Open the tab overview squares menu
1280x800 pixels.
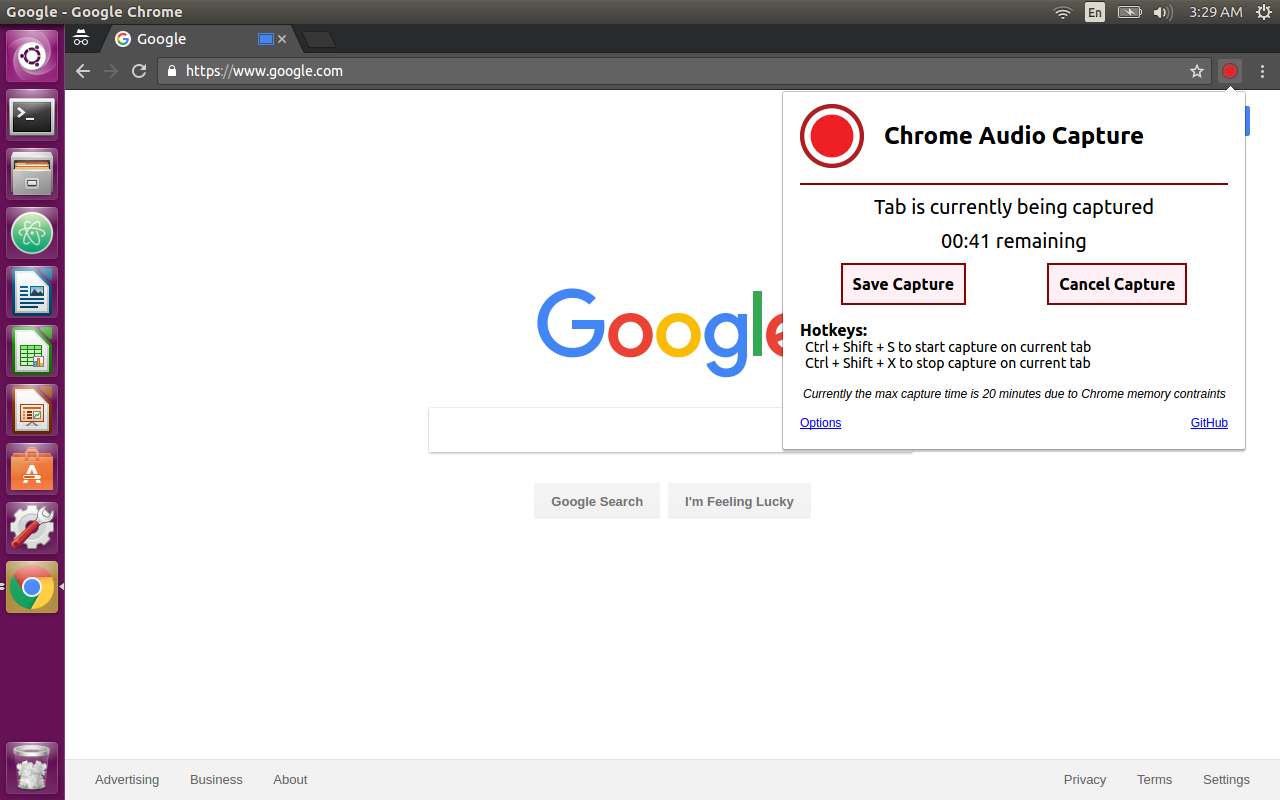[x=80, y=38]
